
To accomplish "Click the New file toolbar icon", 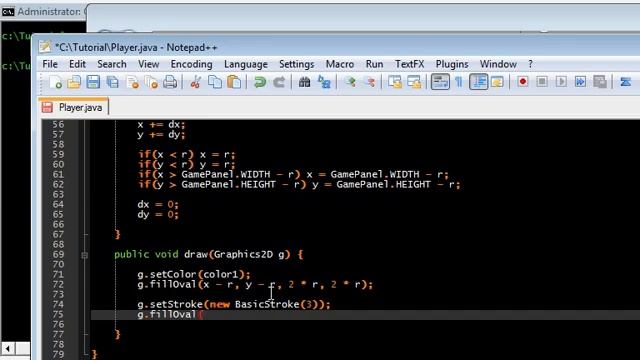I will coord(56,82).
